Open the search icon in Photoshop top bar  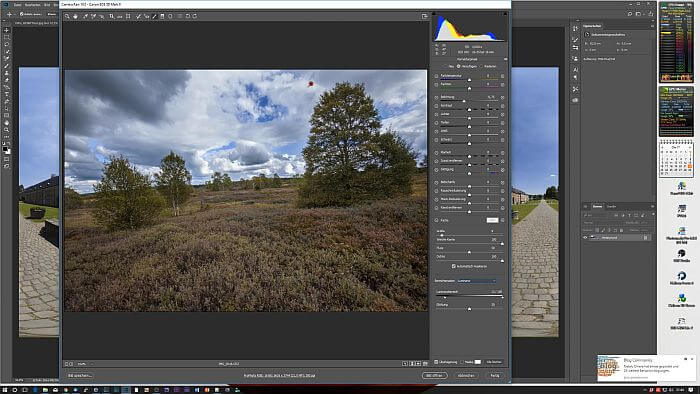(629, 14)
